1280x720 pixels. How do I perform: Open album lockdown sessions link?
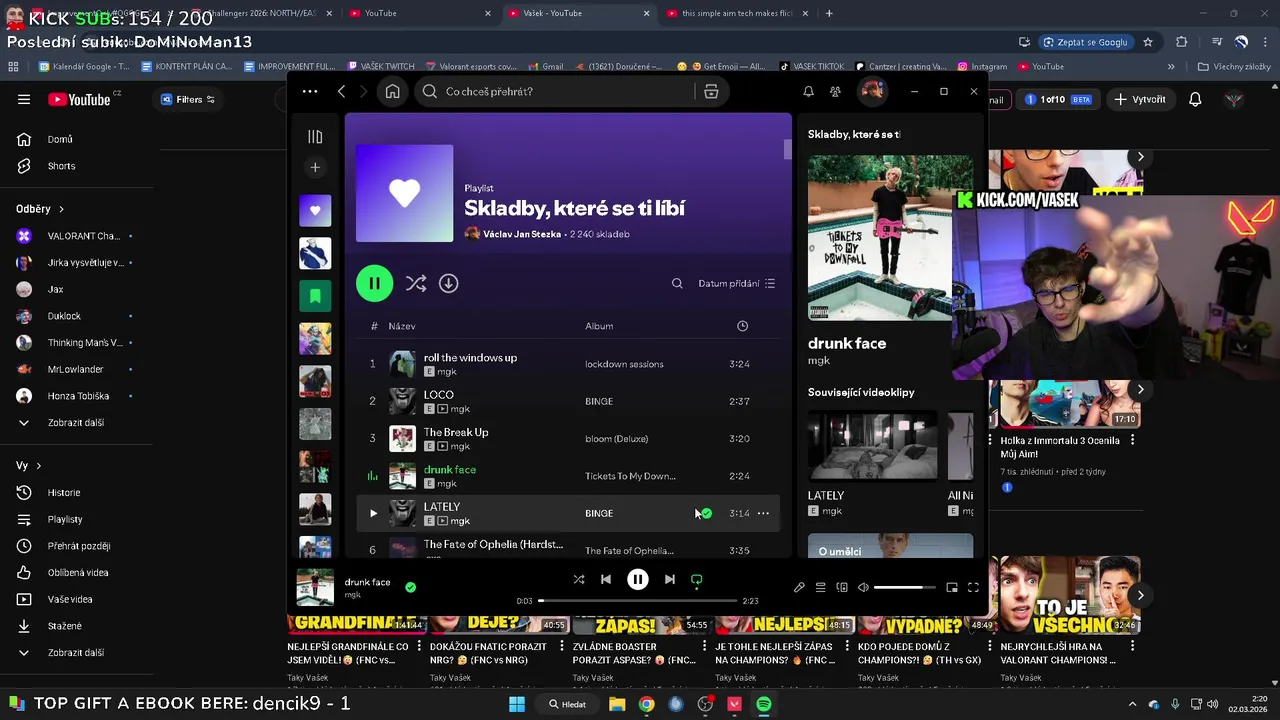click(624, 364)
